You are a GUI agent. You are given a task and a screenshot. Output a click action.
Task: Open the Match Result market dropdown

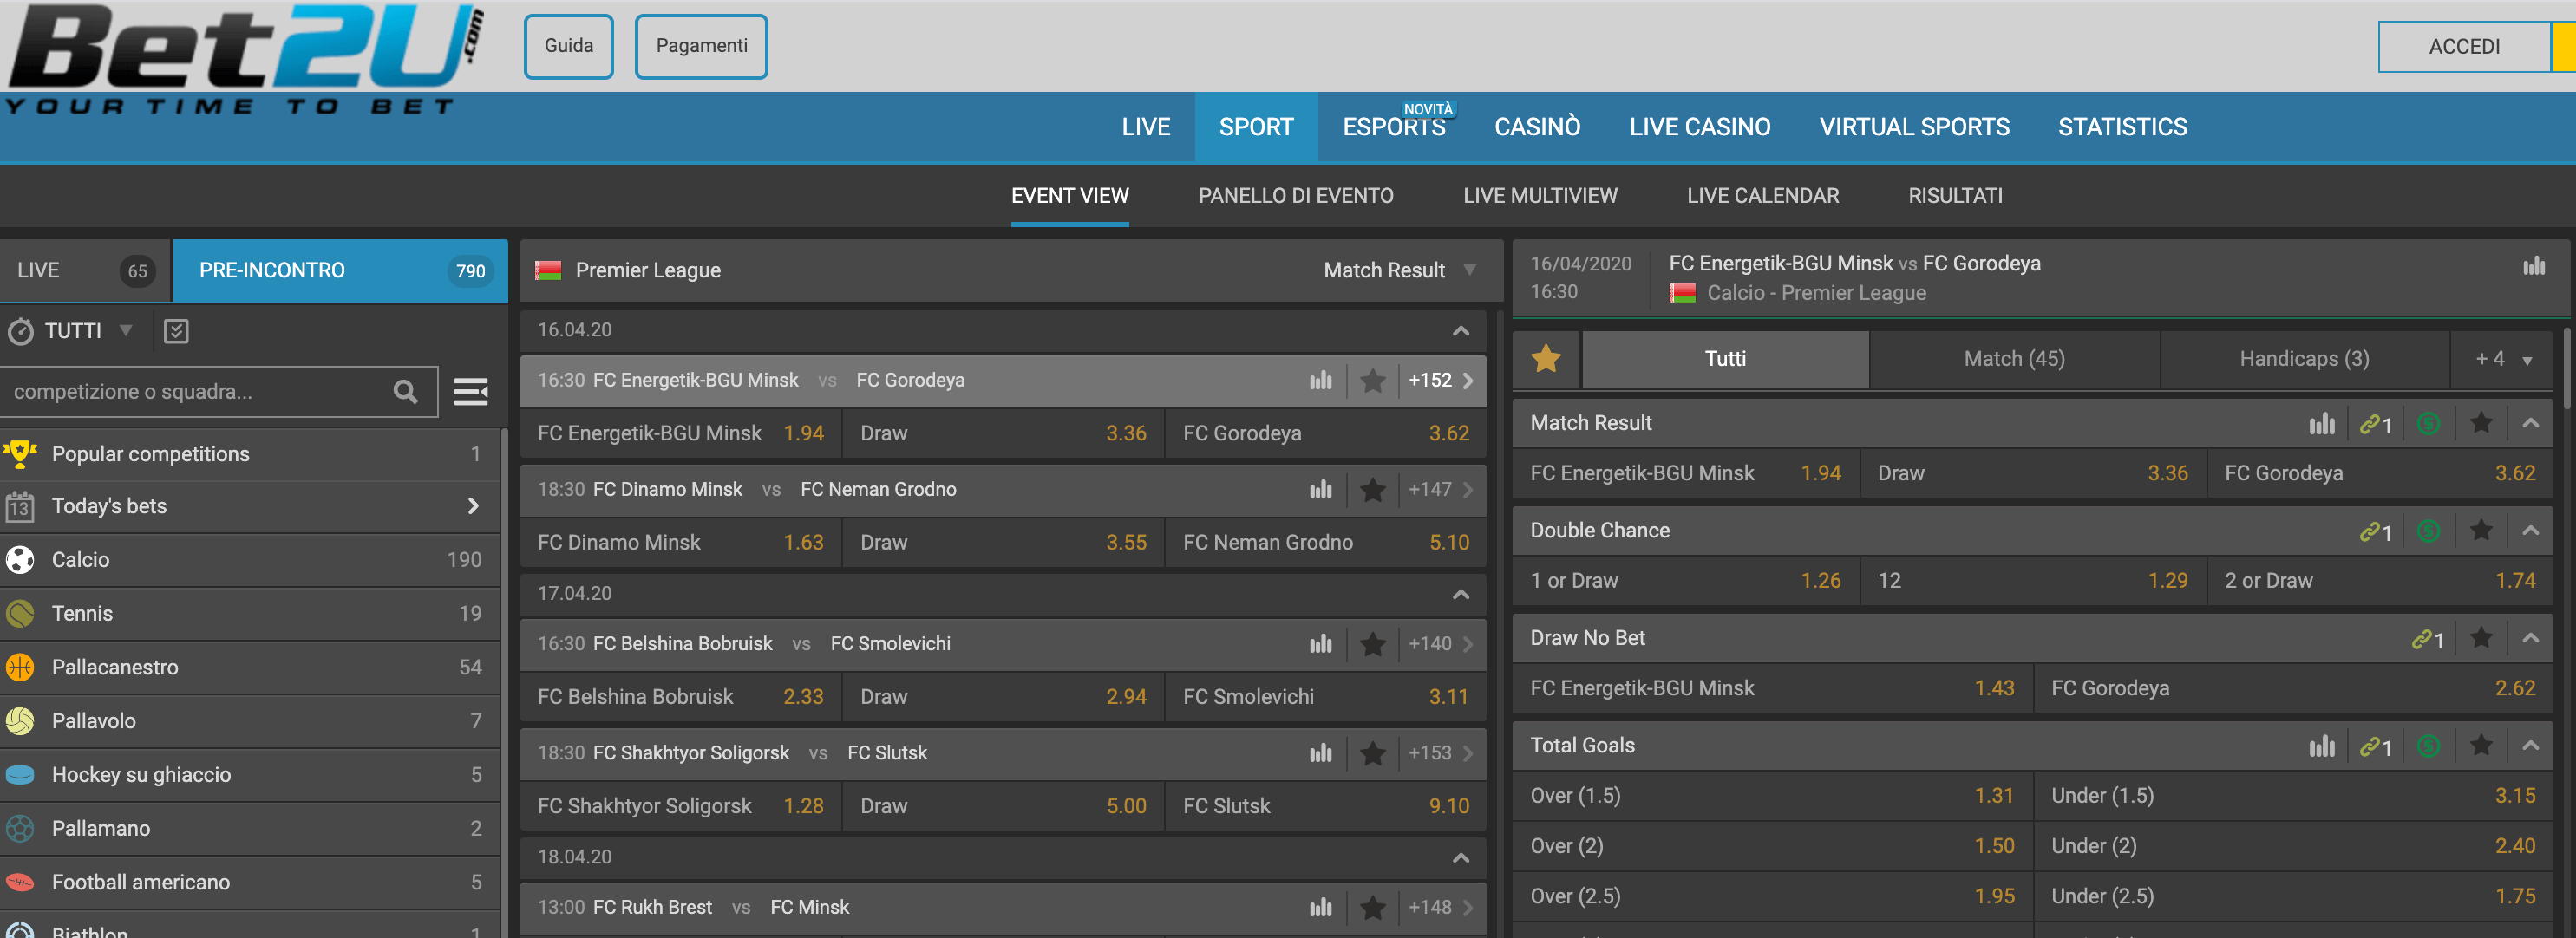1400,270
